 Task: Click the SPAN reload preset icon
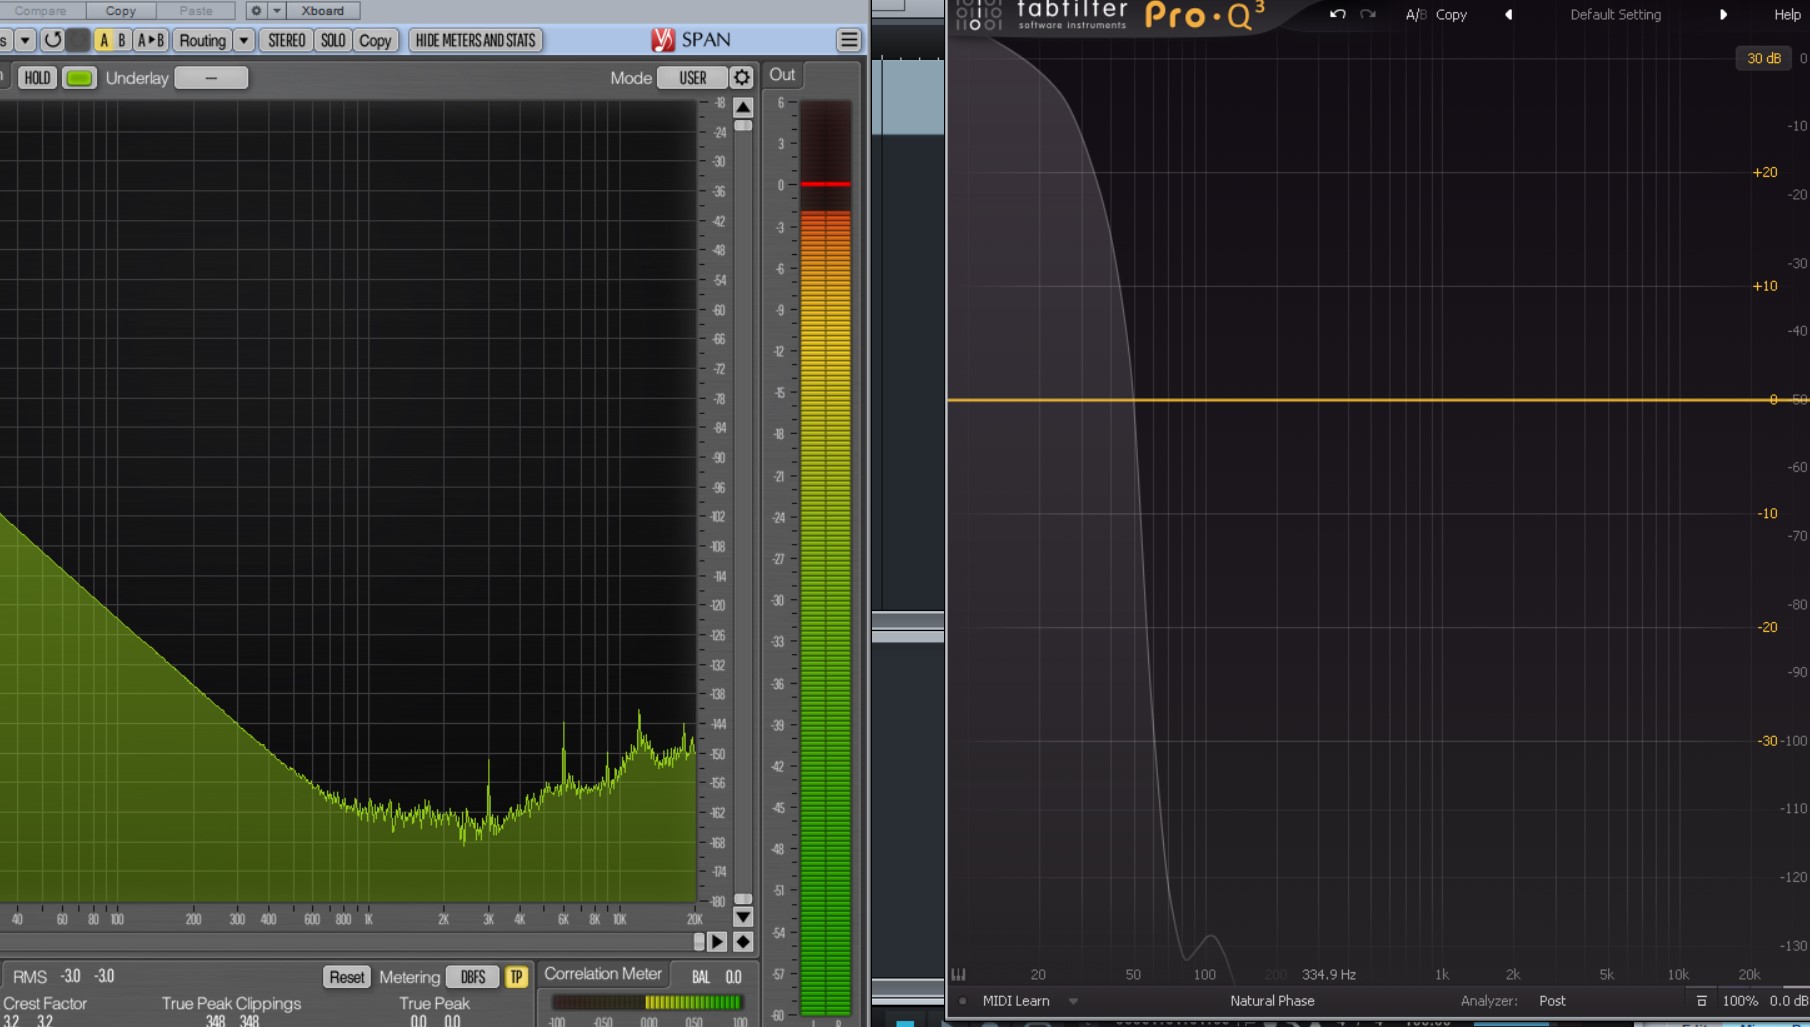[52, 40]
